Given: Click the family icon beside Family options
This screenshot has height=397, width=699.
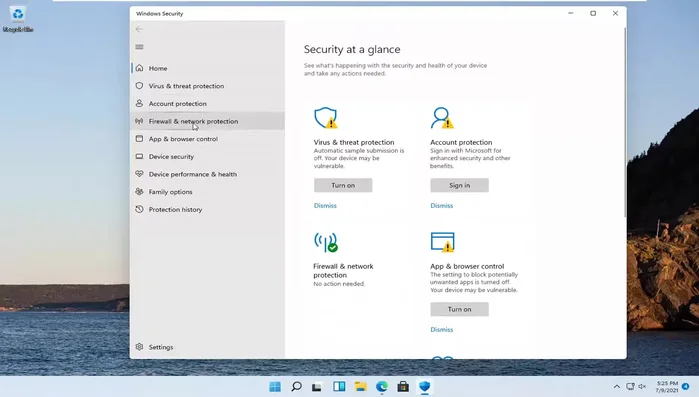Looking at the screenshot, I should (139, 192).
